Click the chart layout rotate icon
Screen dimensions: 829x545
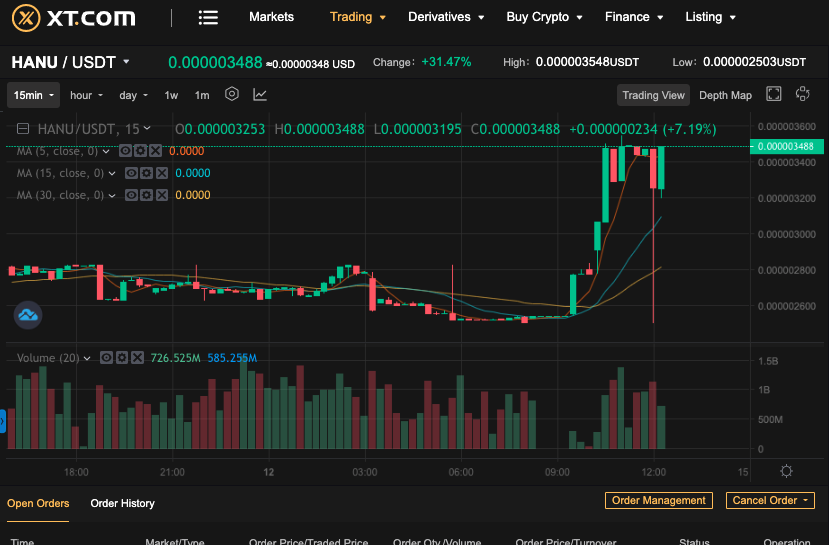[x=803, y=94]
